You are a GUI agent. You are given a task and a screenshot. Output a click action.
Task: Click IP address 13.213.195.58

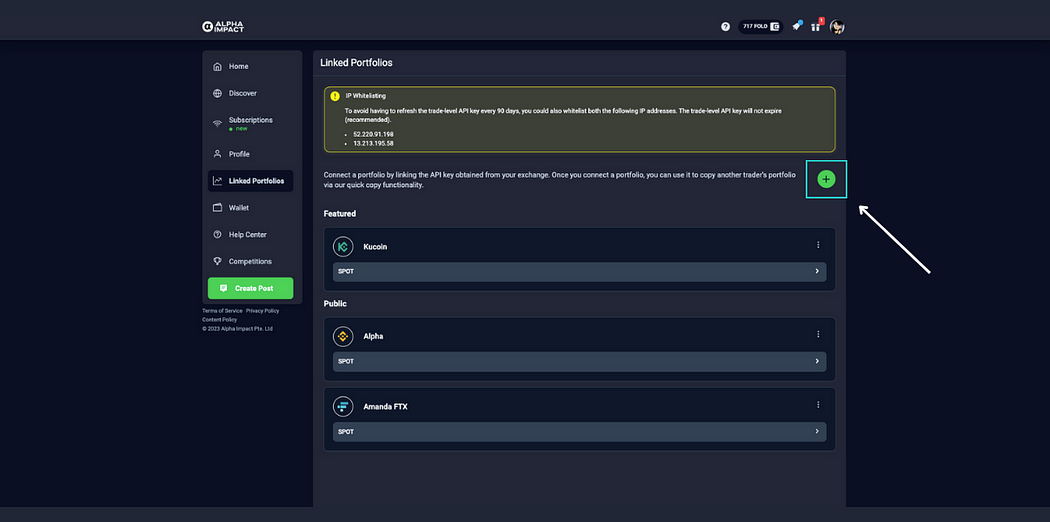(x=374, y=143)
